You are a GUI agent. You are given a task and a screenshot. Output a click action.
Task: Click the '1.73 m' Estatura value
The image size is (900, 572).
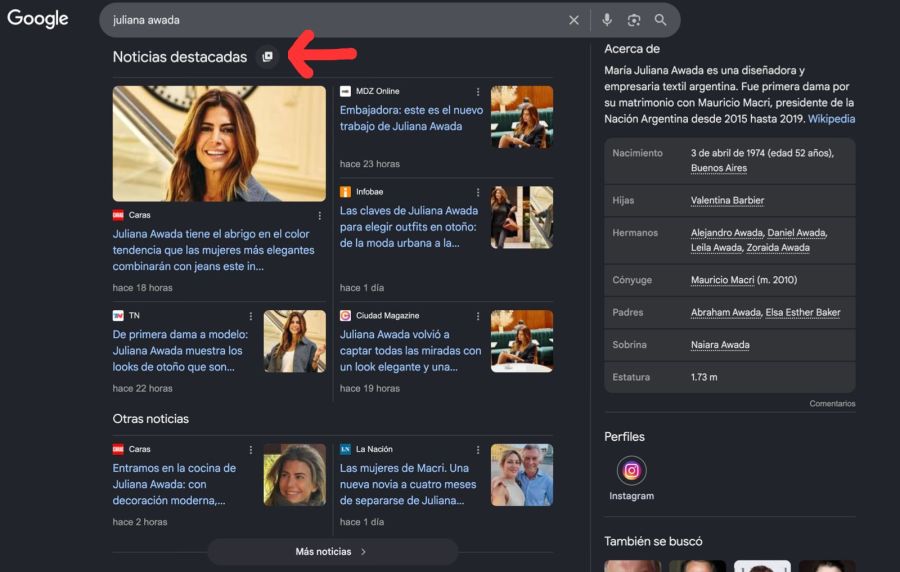pyautogui.click(x=704, y=377)
